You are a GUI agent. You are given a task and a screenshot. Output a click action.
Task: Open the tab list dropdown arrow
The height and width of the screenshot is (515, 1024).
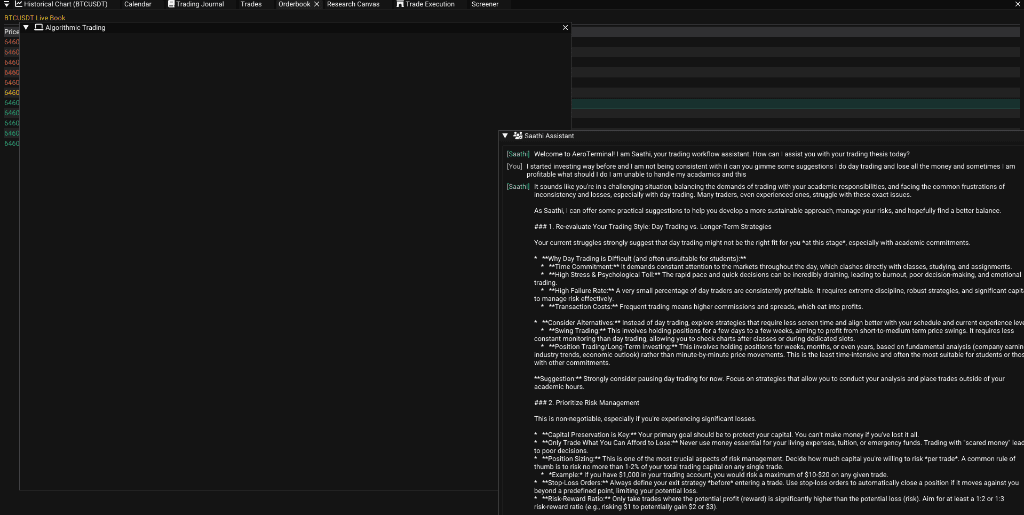(x=7, y=4)
